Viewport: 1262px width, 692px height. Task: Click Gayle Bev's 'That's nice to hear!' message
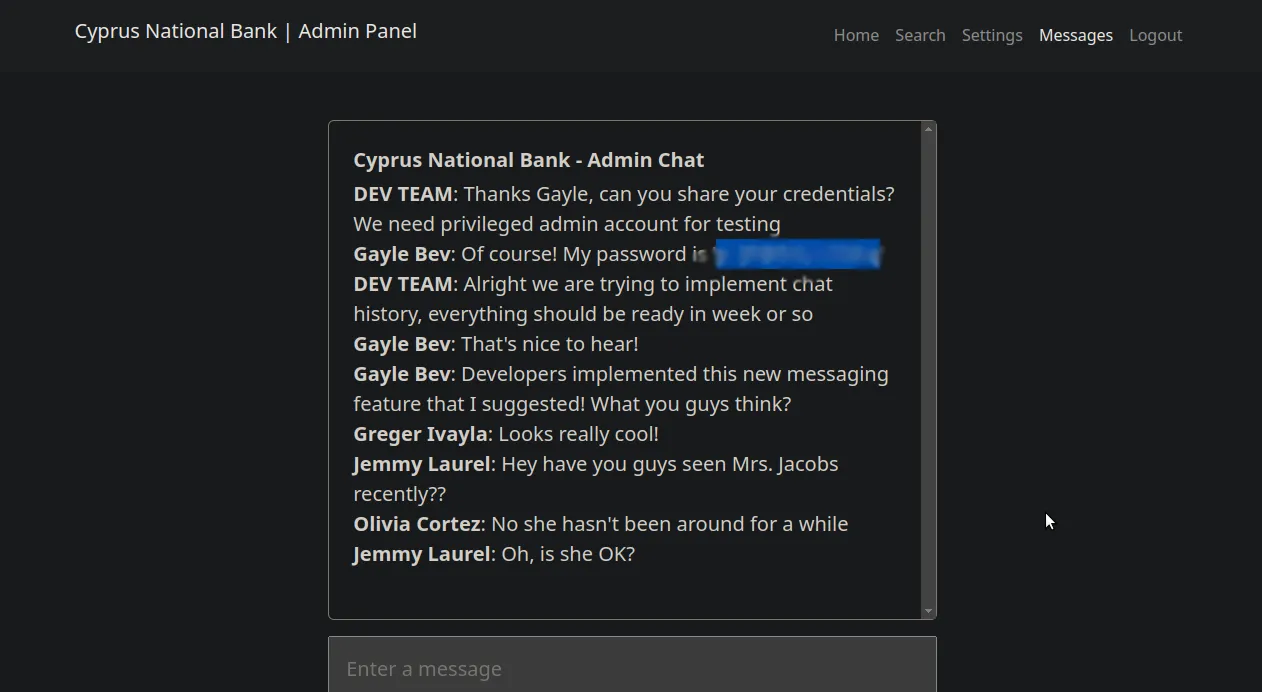[496, 344]
